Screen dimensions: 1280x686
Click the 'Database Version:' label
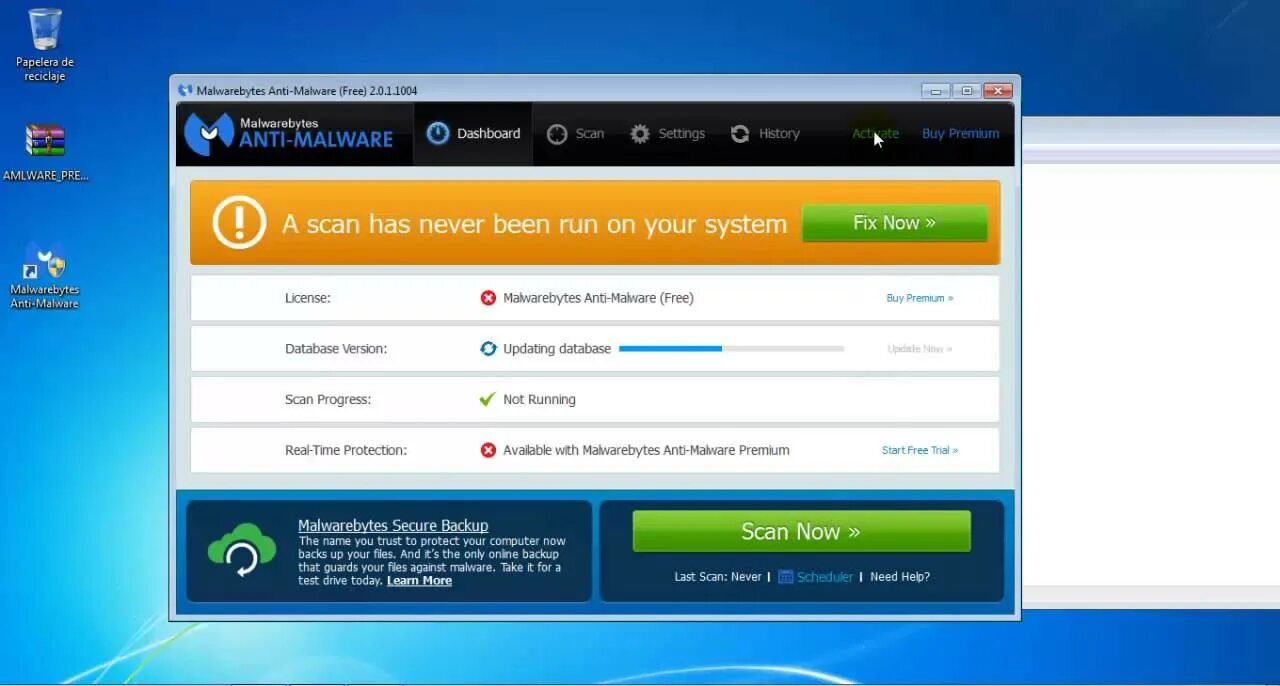click(336, 349)
